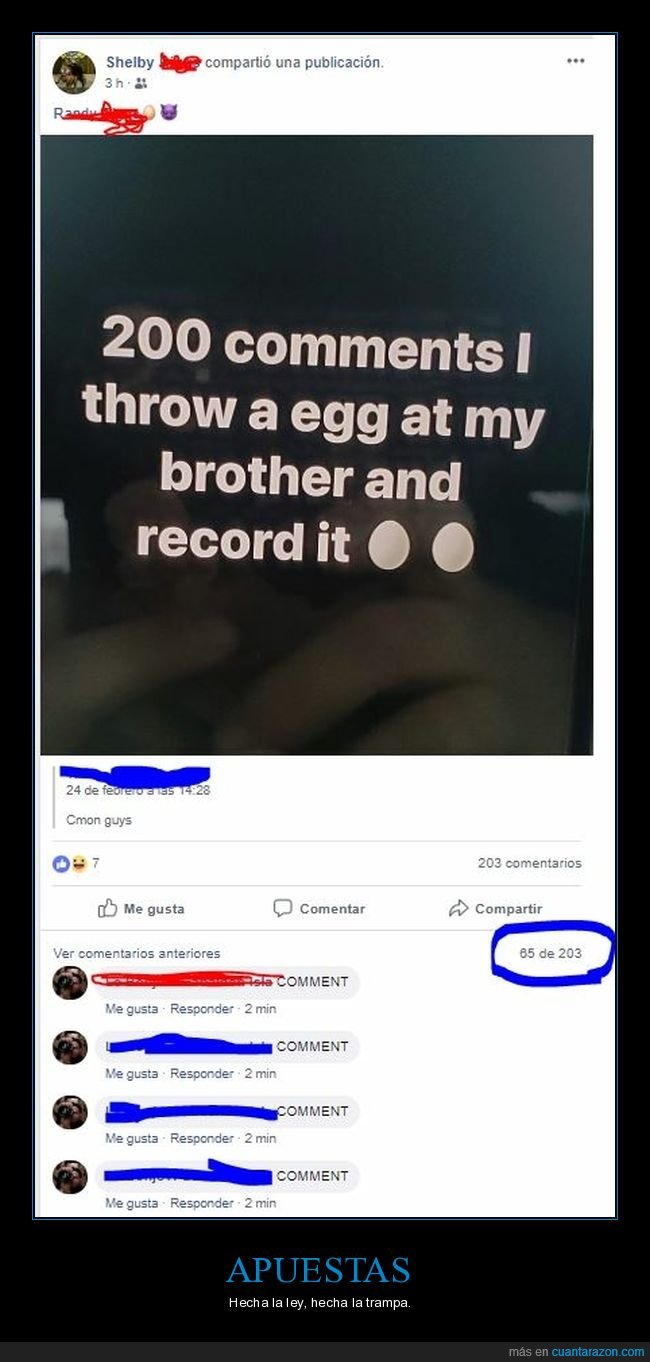Click the Comentar button
The image size is (650, 1362).
pyautogui.click(x=319, y=909)
